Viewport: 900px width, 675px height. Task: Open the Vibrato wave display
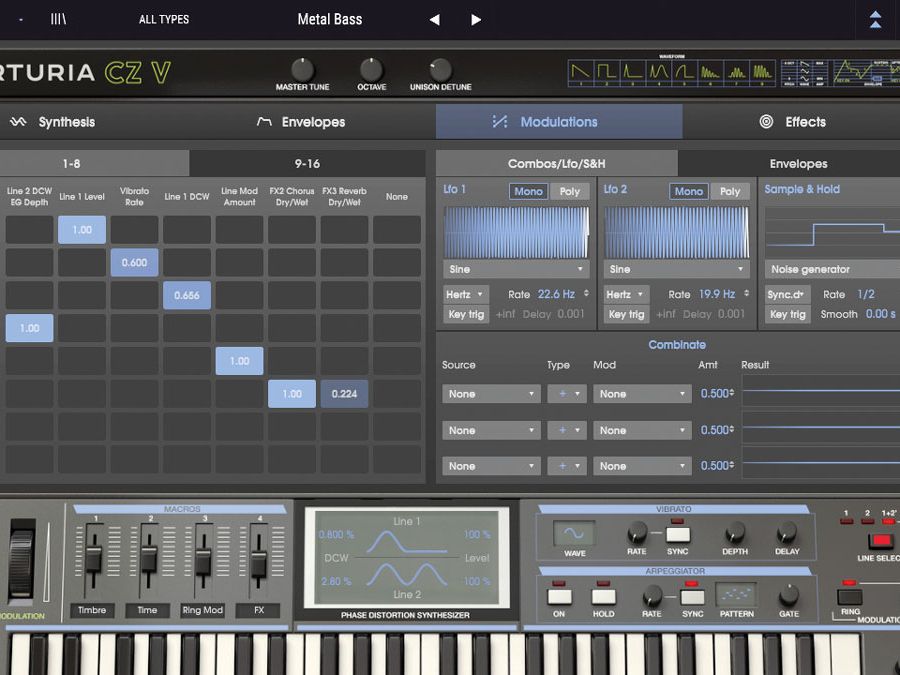pos(574,533)
